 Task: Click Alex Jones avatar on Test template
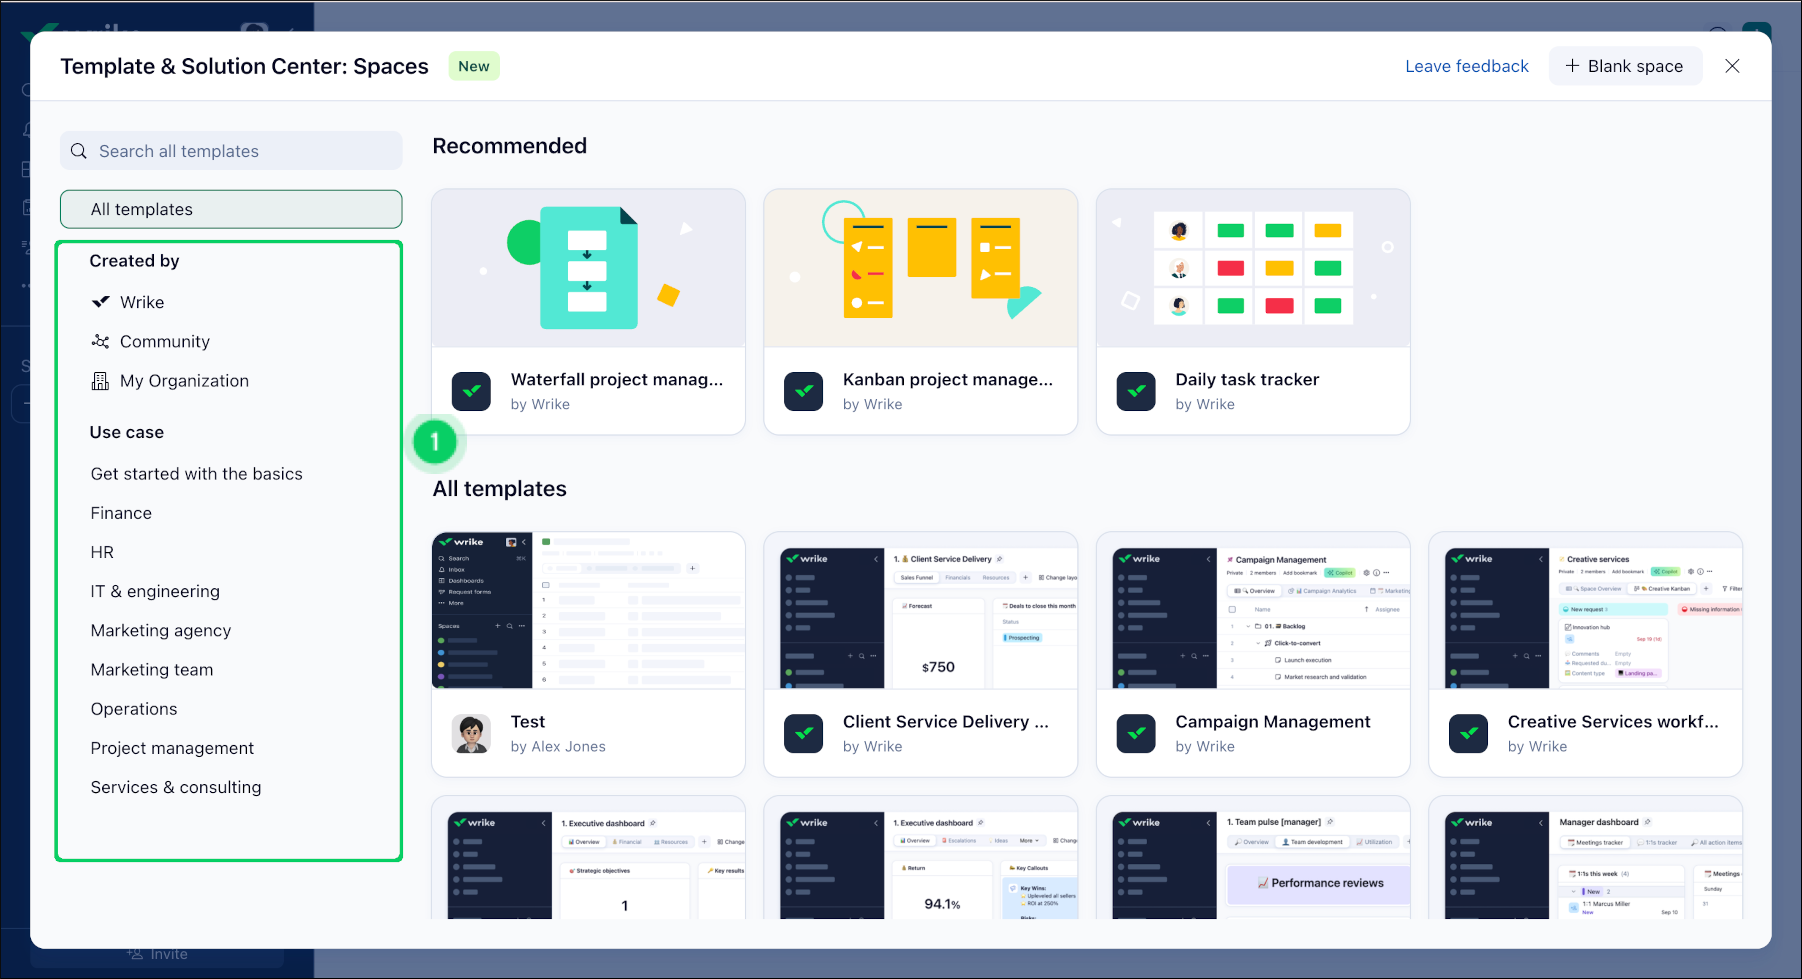471,734
